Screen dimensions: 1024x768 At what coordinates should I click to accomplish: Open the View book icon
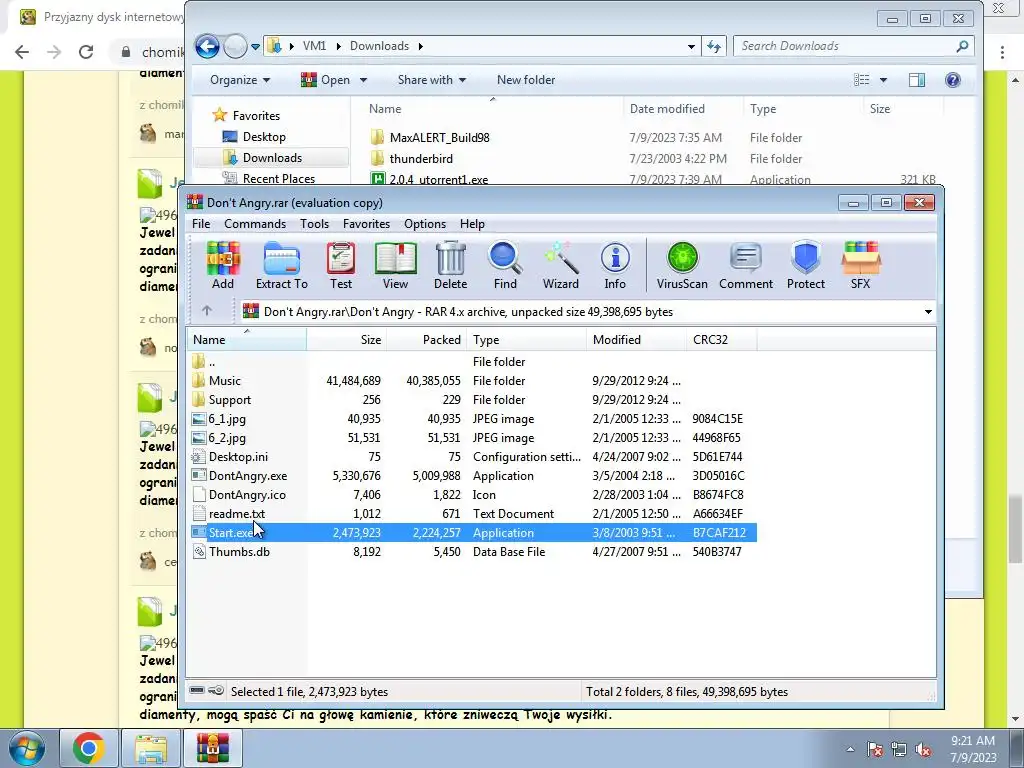(x=395, y=265)
